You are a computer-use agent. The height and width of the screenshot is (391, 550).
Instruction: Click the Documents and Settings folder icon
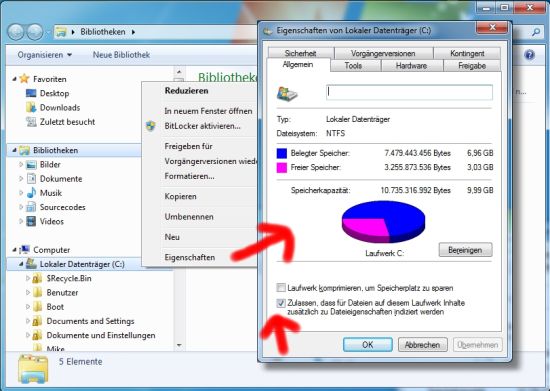point(38,321)
